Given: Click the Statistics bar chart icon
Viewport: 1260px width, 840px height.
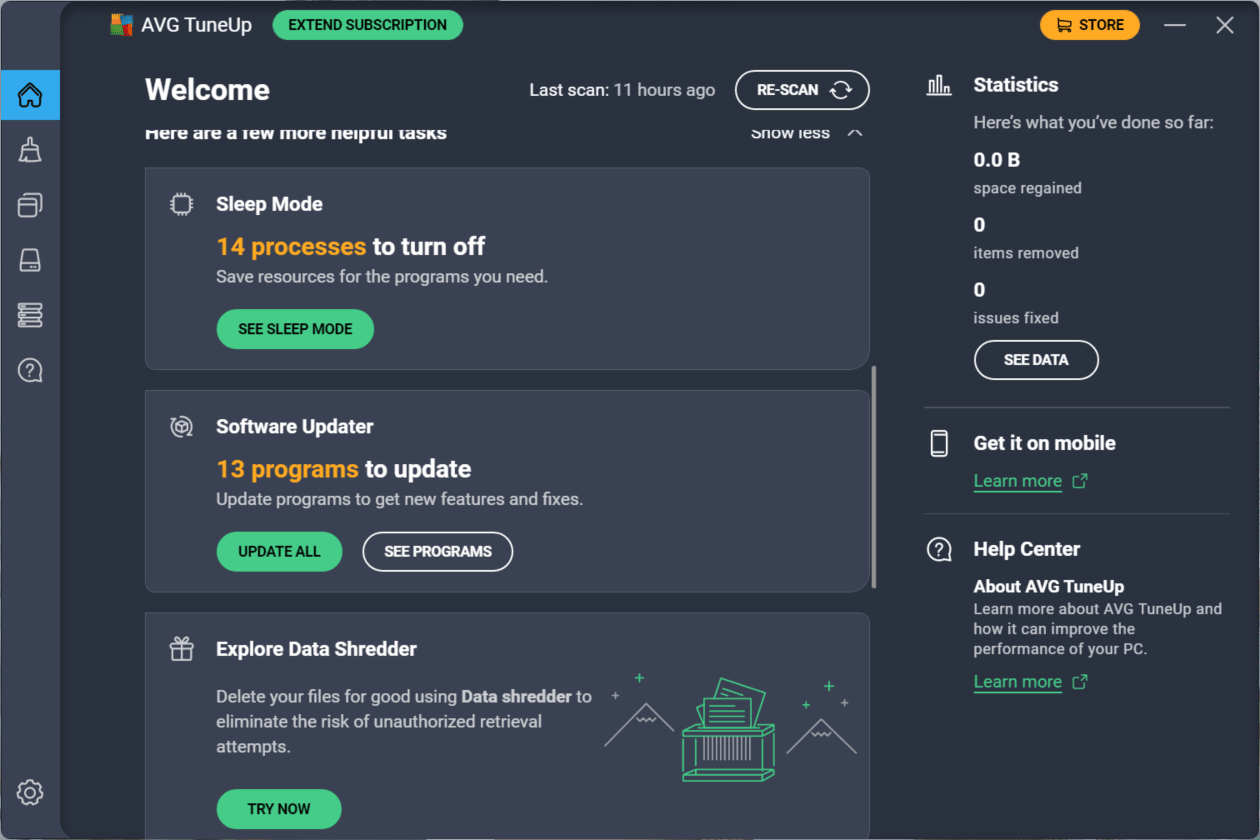Looking at the screenshot, I should [939, 86].
